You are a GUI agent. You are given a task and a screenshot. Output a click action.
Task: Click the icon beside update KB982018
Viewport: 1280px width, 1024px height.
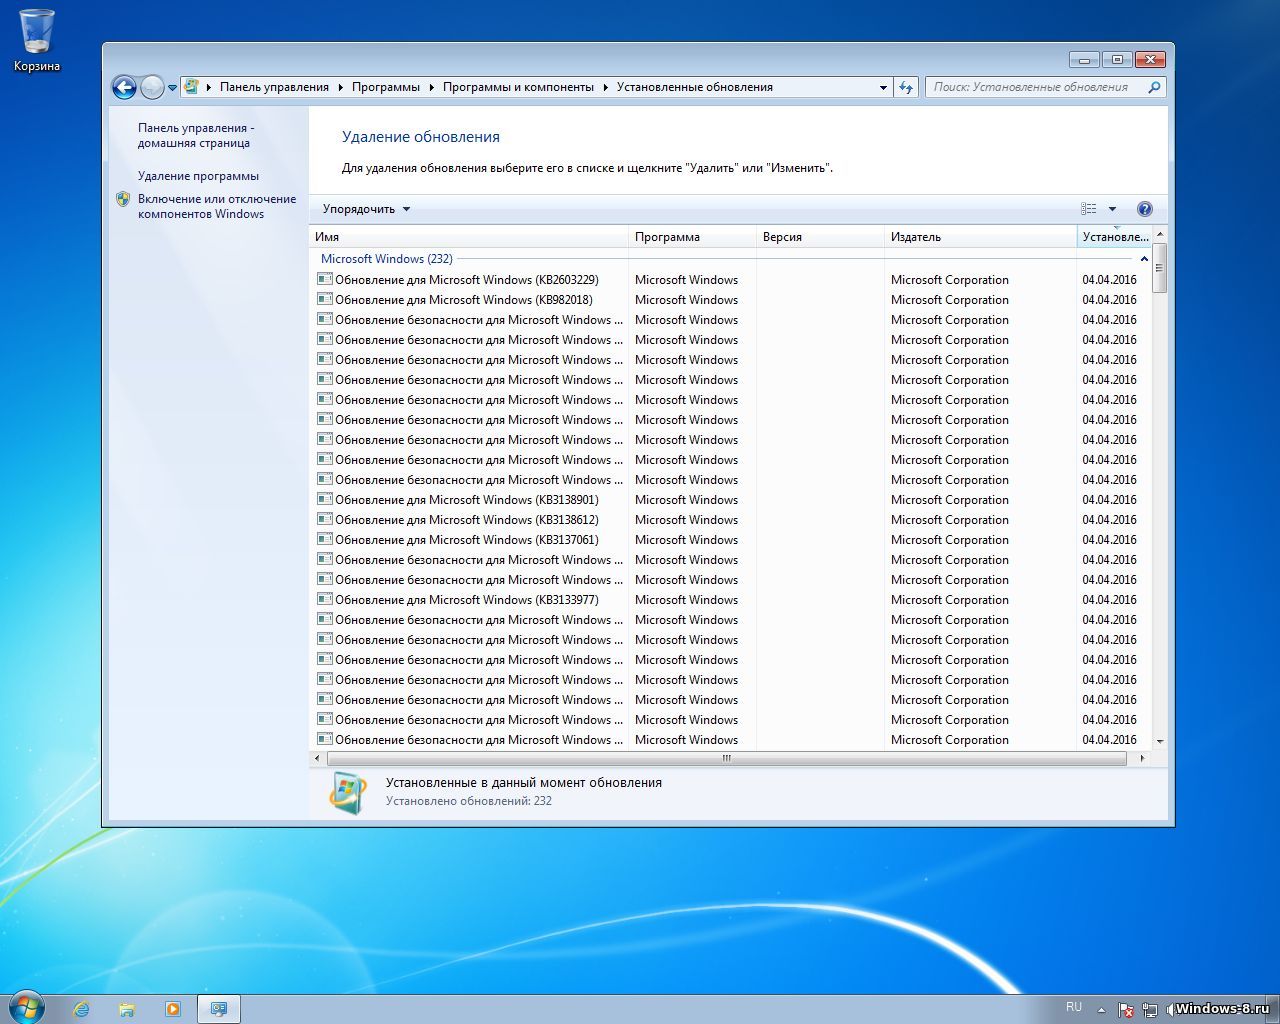(x=325, y=299)
